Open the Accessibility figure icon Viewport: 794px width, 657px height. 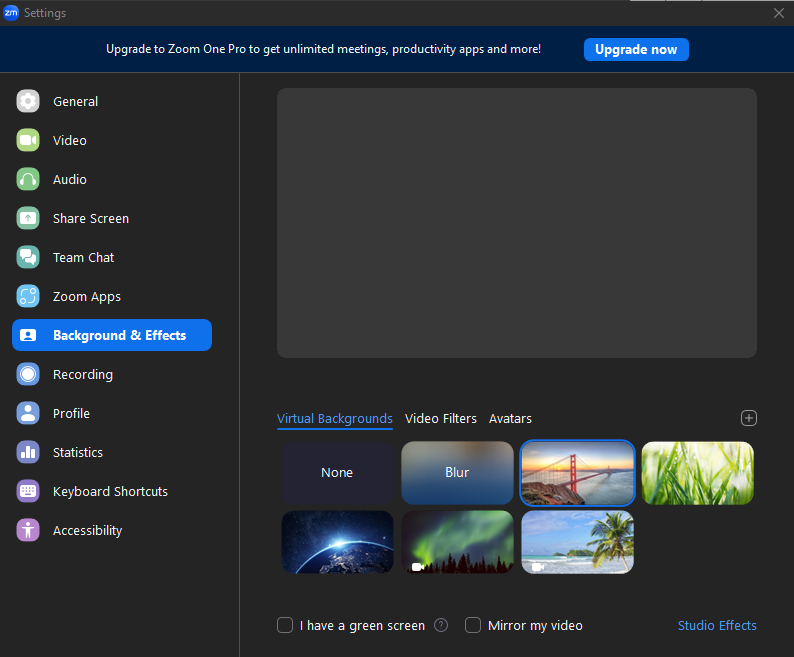point(28,530)
